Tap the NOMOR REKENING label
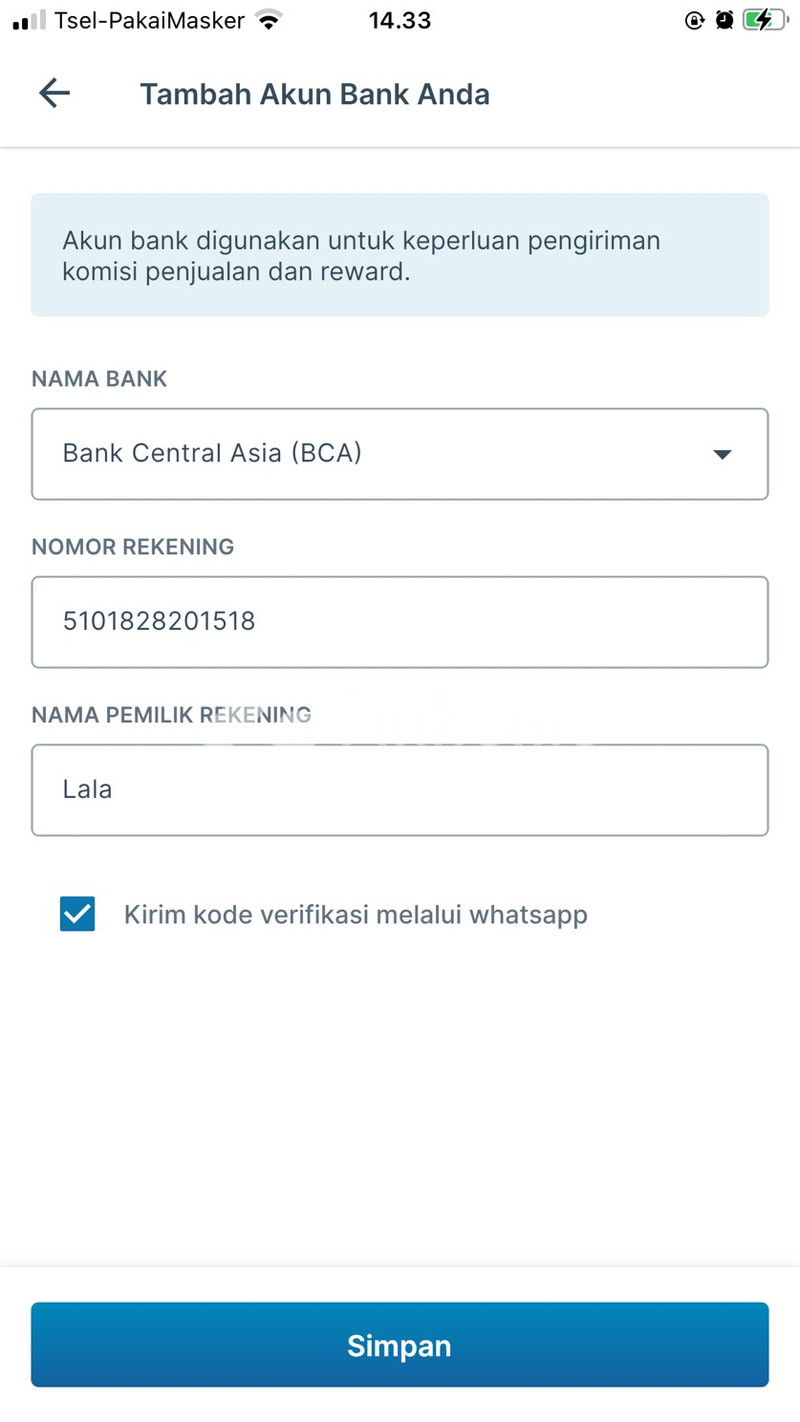The height and width of the screenshot is (1422, 800). pyautogui.click(x=132, y=547)
